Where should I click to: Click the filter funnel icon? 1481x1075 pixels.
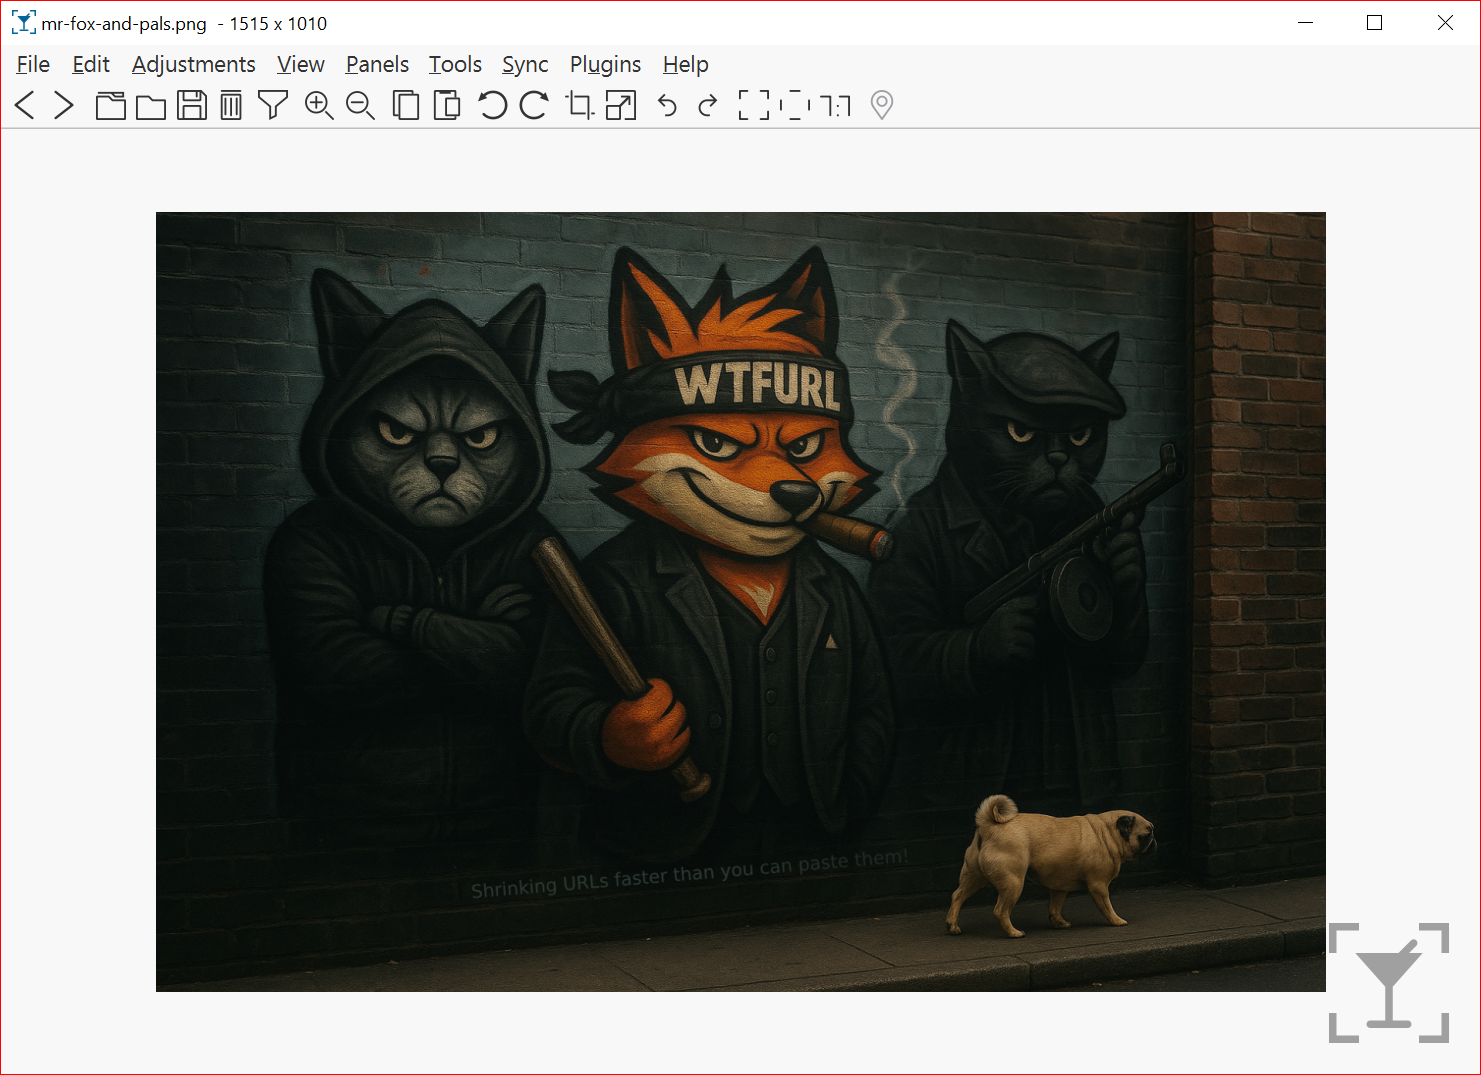coord(272,105)
